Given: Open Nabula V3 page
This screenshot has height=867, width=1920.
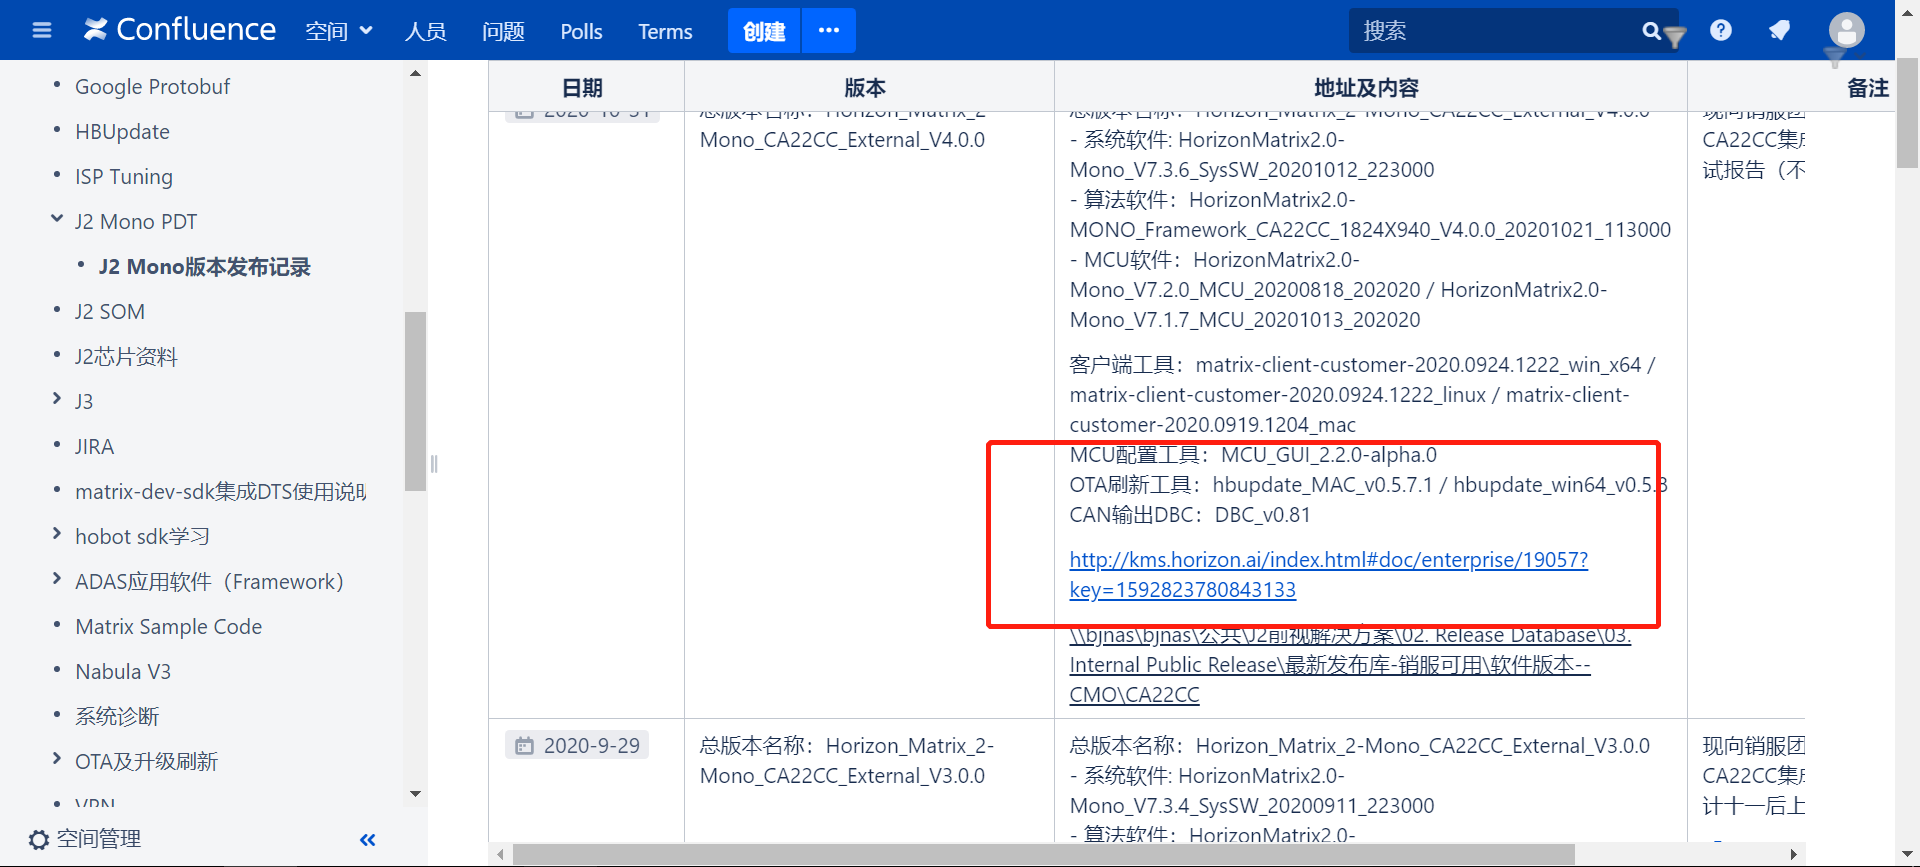Looking at the screenshot, I should point(123,672).
